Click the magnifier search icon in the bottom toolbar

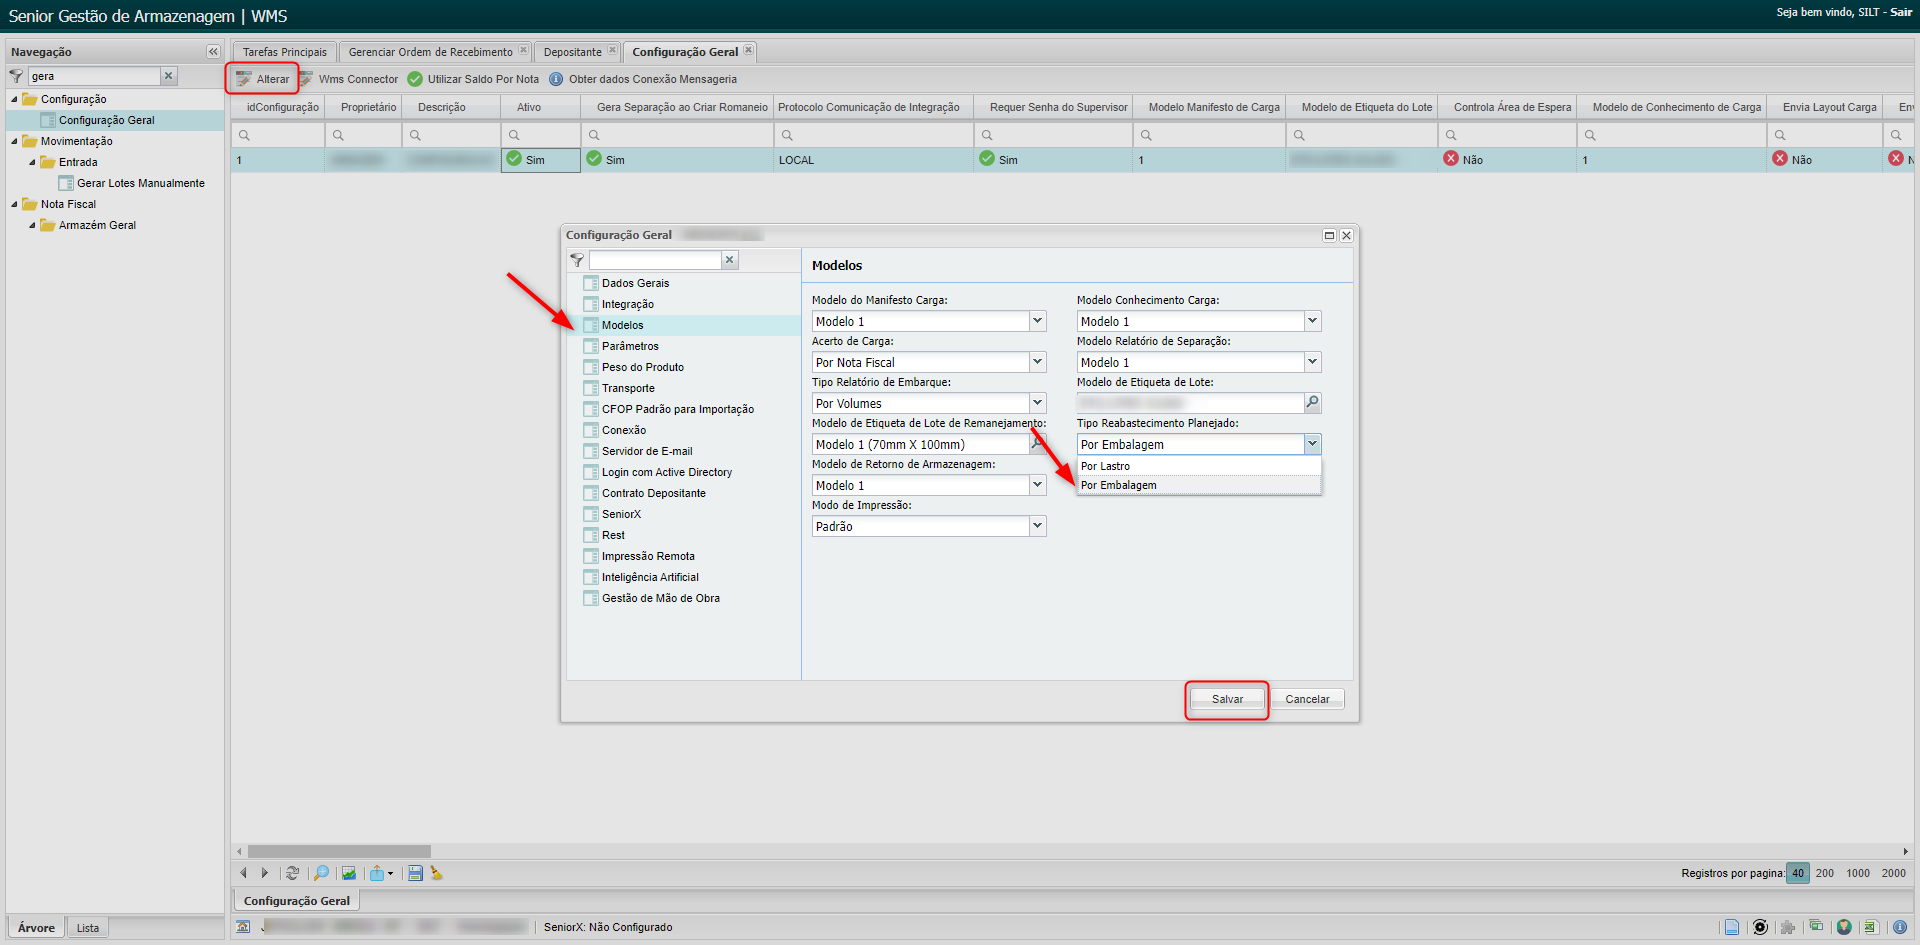pos(321,873)
